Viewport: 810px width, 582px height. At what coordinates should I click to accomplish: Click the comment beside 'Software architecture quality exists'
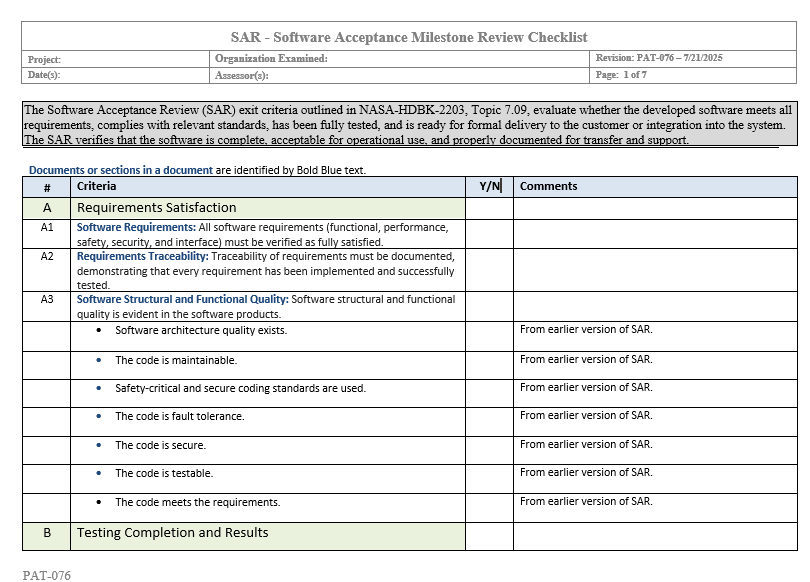[x=586, y=330]
